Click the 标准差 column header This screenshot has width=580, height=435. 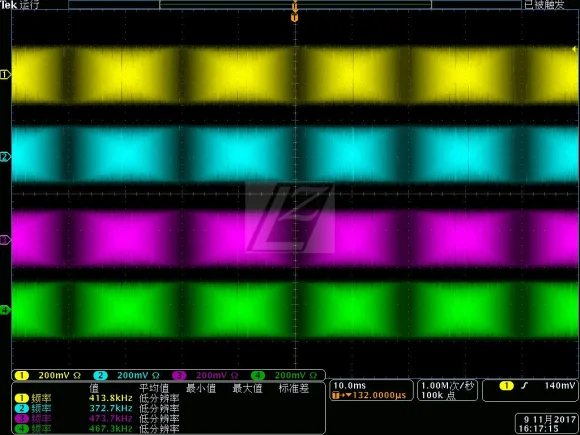pyautogui.click(x=294, y=388)
